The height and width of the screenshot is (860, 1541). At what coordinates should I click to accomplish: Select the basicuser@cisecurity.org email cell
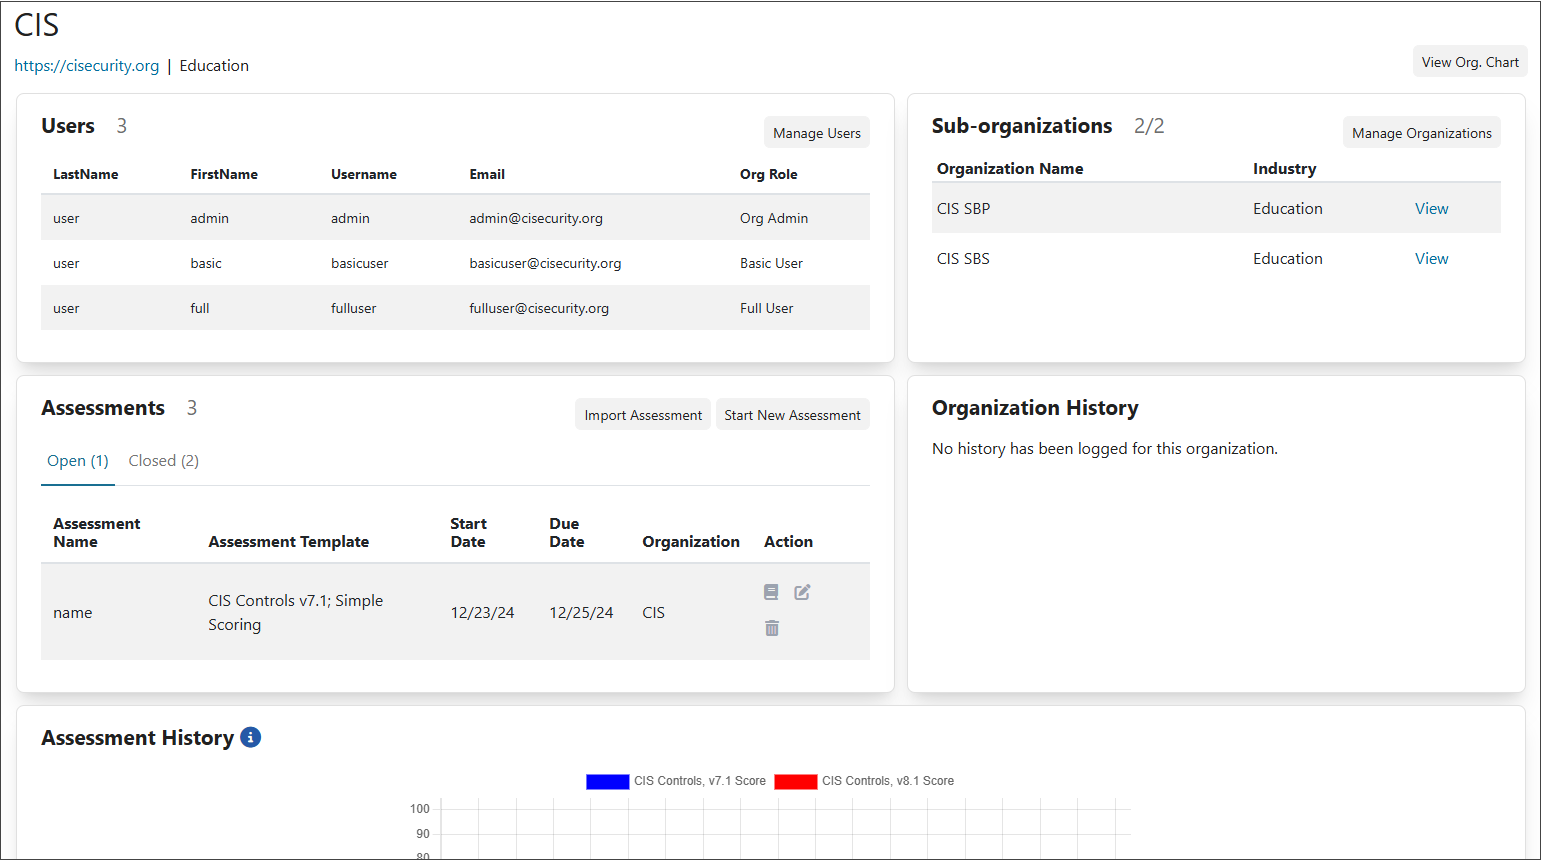click(545, 263)
